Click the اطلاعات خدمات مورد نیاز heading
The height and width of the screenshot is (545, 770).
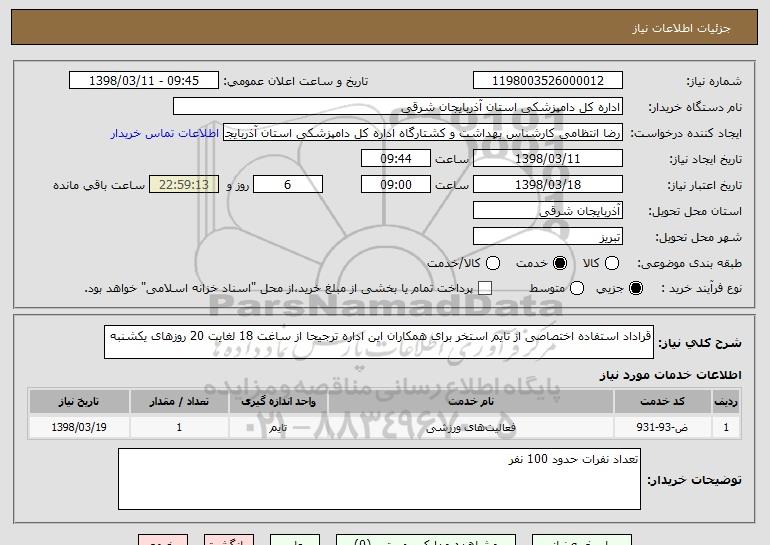670,375
